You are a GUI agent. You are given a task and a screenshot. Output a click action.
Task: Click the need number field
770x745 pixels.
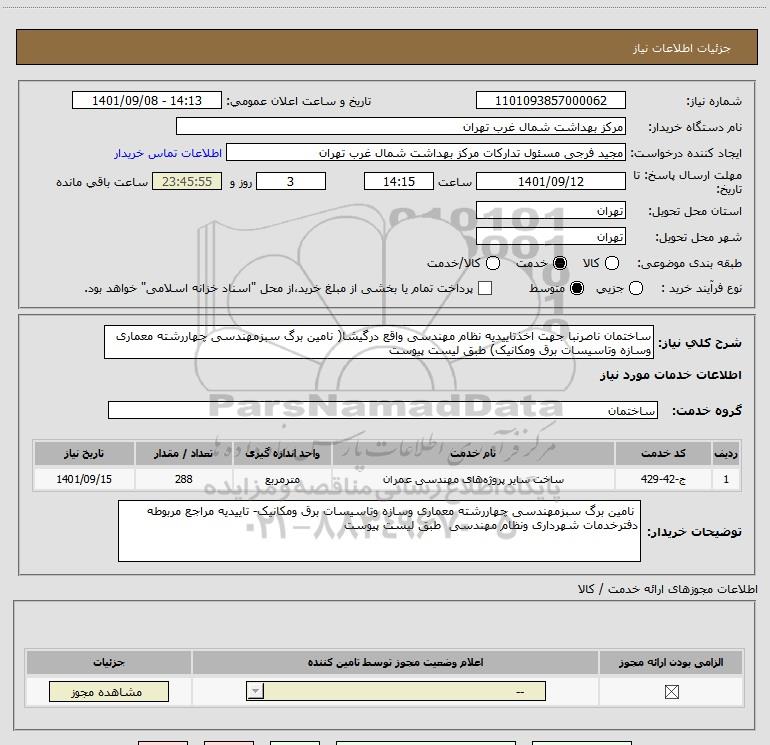coord(550,100)
